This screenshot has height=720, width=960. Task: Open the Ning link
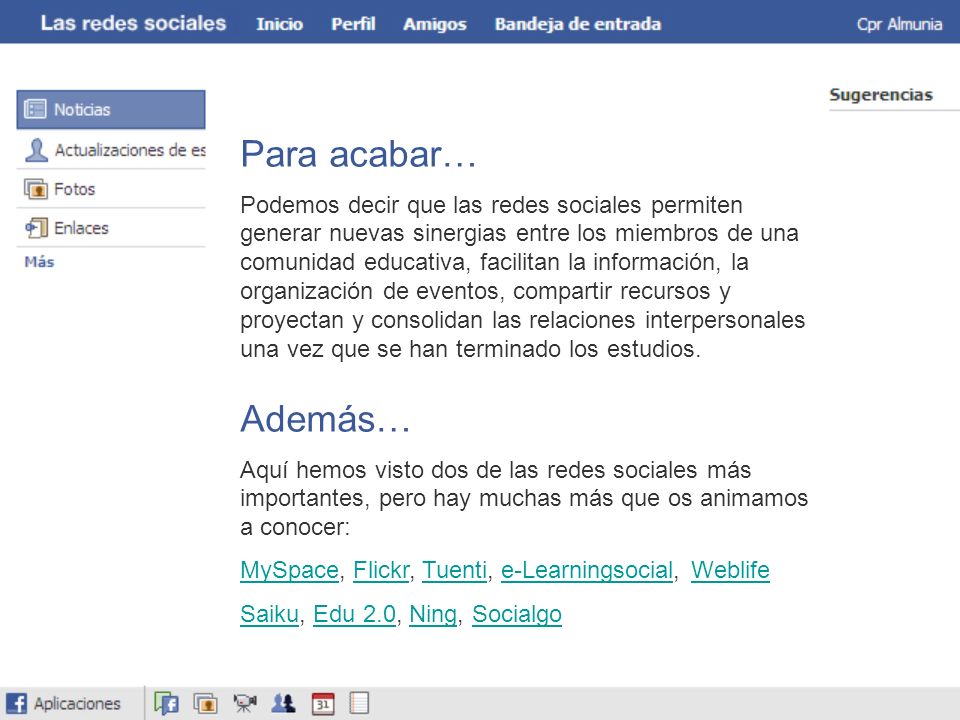click(433, 614)
